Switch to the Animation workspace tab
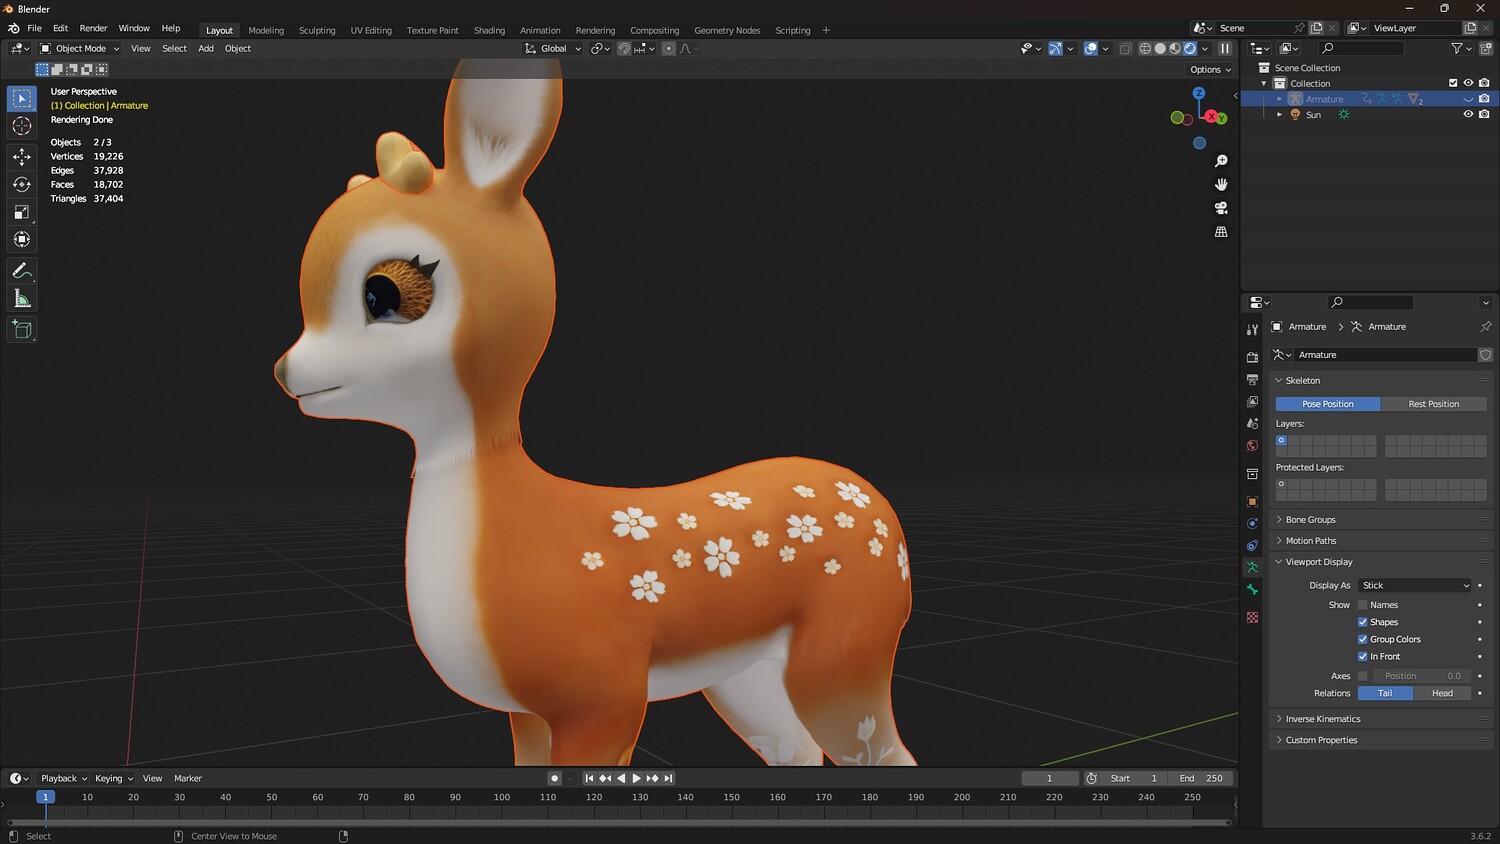The width and height of the screenshot is (1500, 844). [x=540, y=30]
